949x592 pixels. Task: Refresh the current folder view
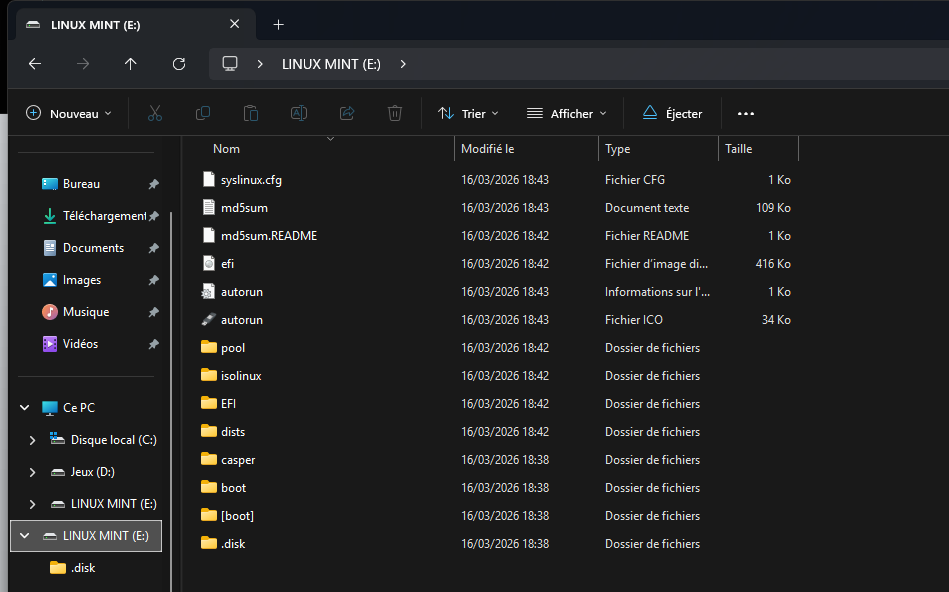179,64
